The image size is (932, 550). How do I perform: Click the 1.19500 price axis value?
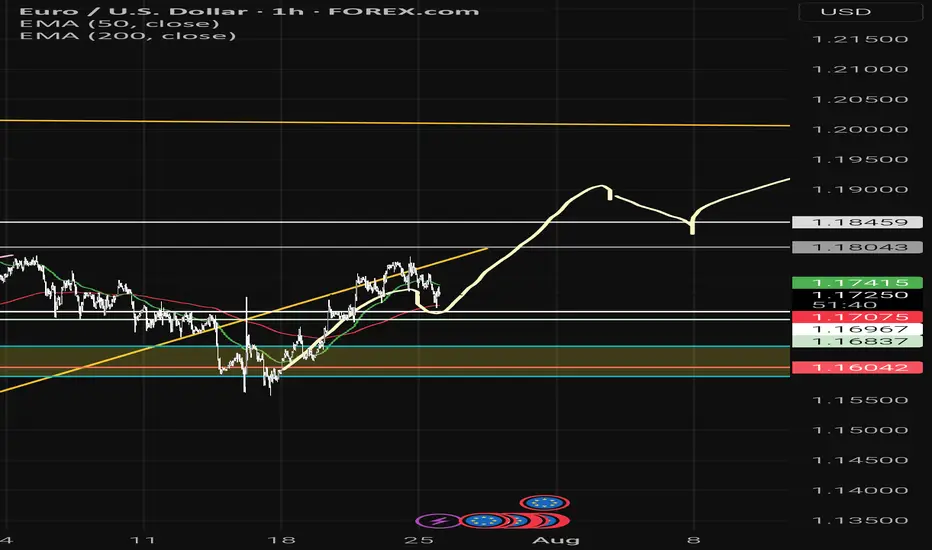(860, 159)
